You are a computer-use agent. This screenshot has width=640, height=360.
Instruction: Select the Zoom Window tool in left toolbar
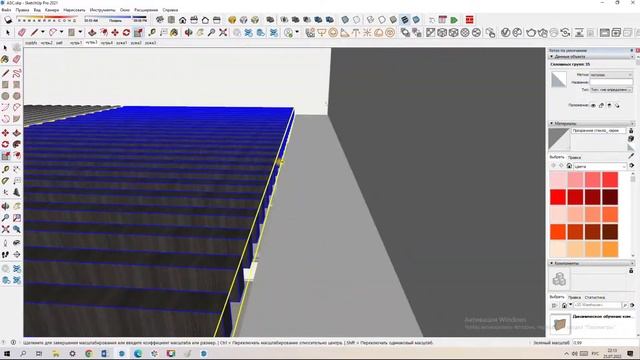(x=17, y=218)
